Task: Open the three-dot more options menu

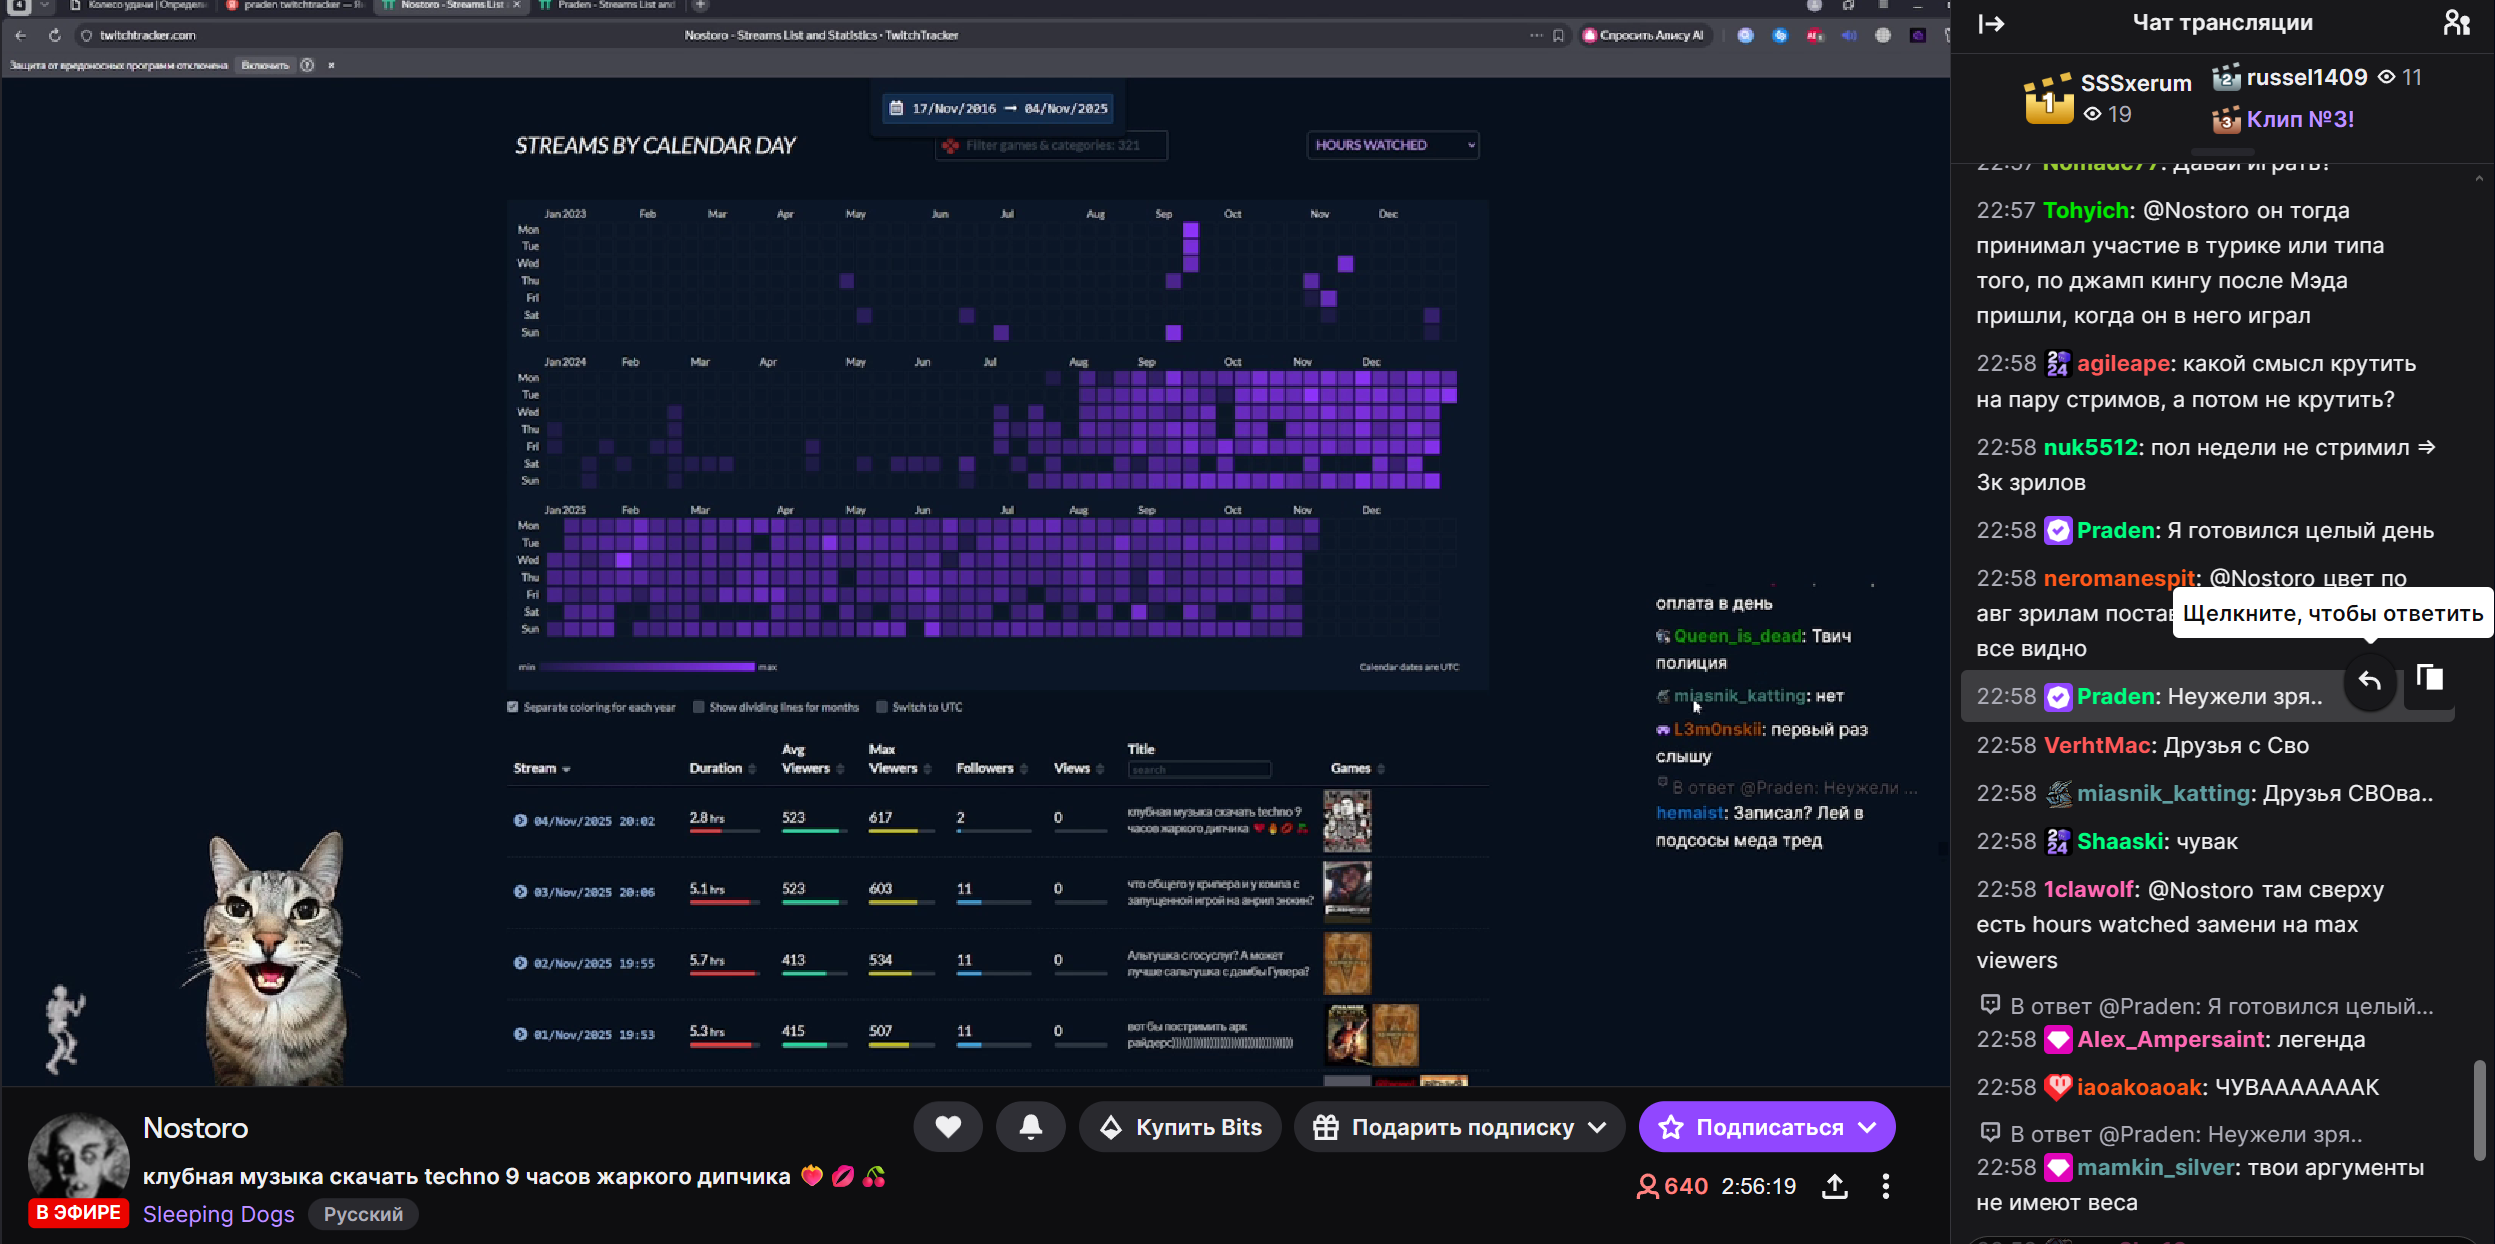Action: pos(1885,1187)
